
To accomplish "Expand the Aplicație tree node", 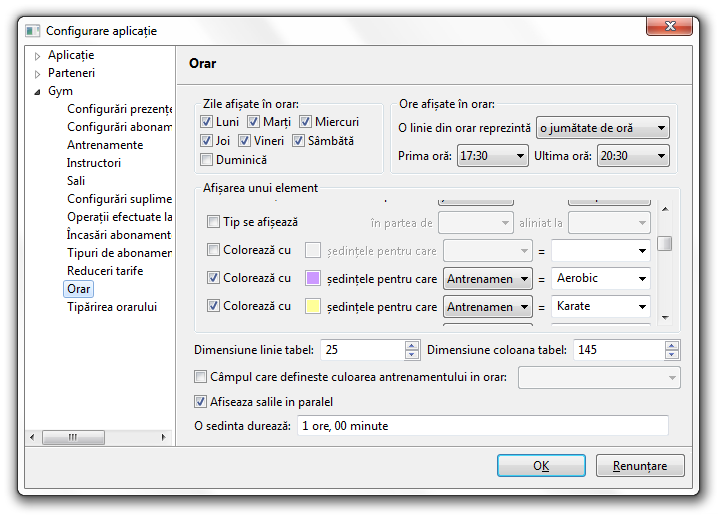I will pyautogui.click(x=38, y=56).
